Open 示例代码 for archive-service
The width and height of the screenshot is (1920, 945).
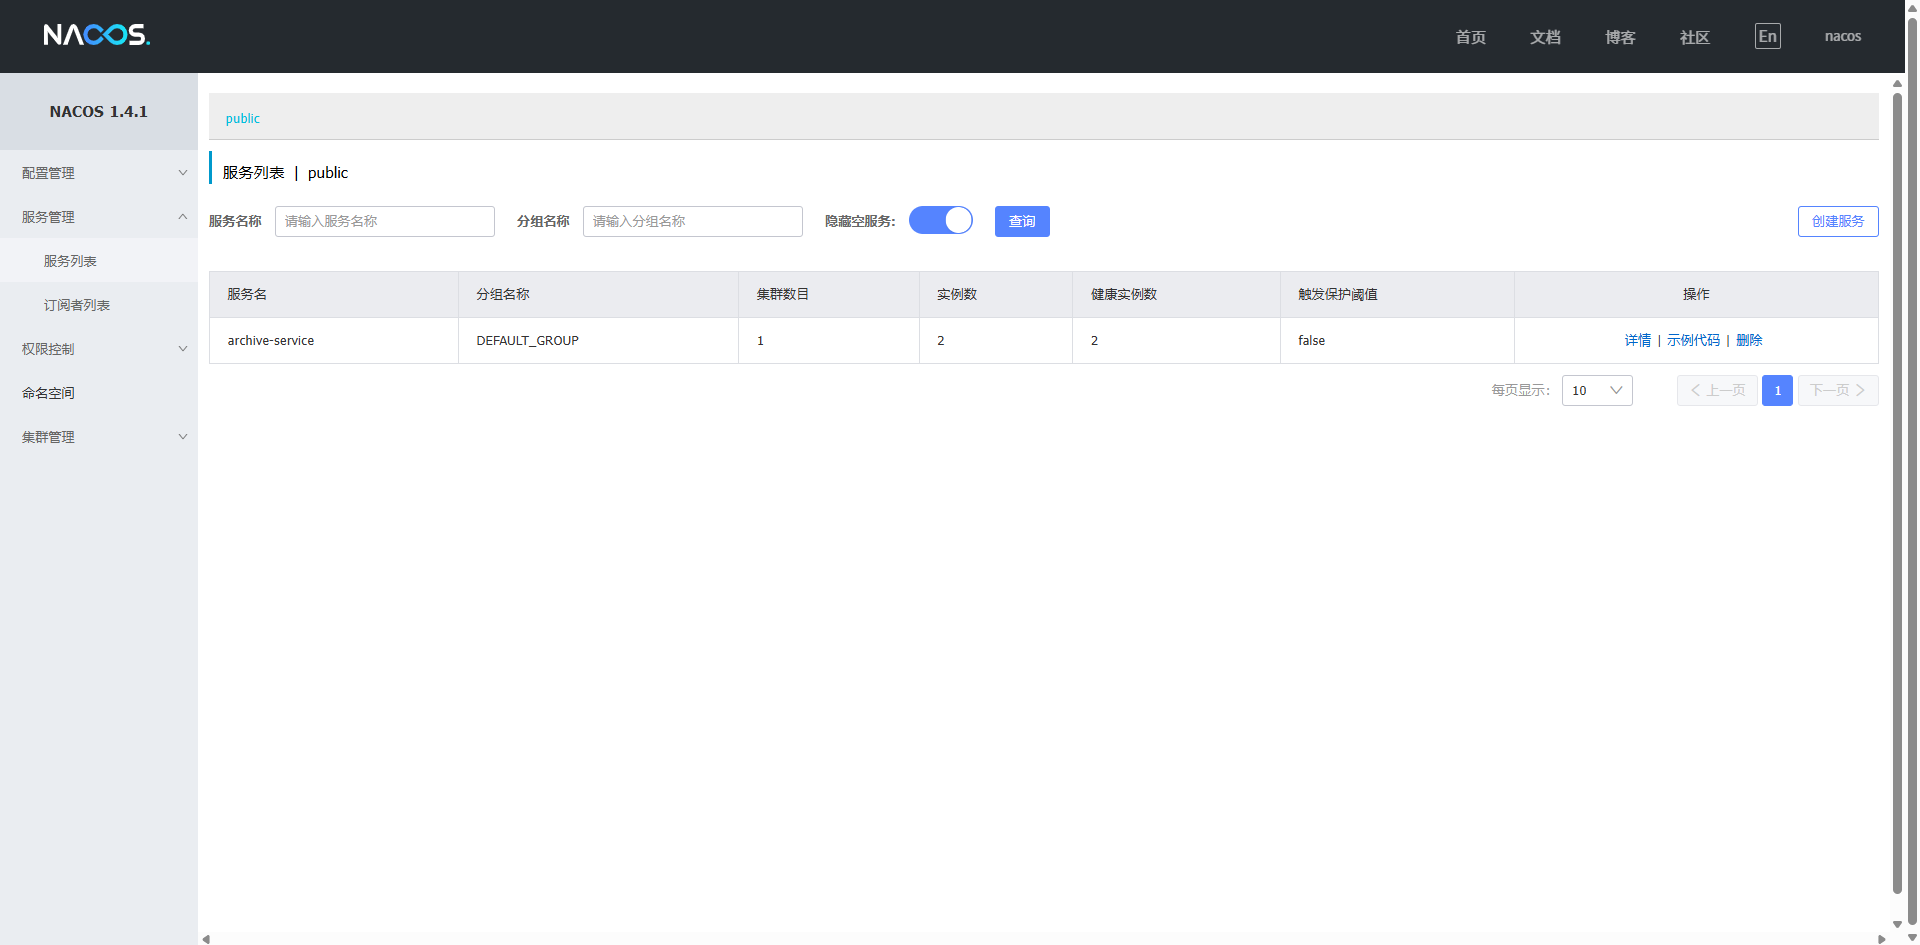click(1693, 340)
